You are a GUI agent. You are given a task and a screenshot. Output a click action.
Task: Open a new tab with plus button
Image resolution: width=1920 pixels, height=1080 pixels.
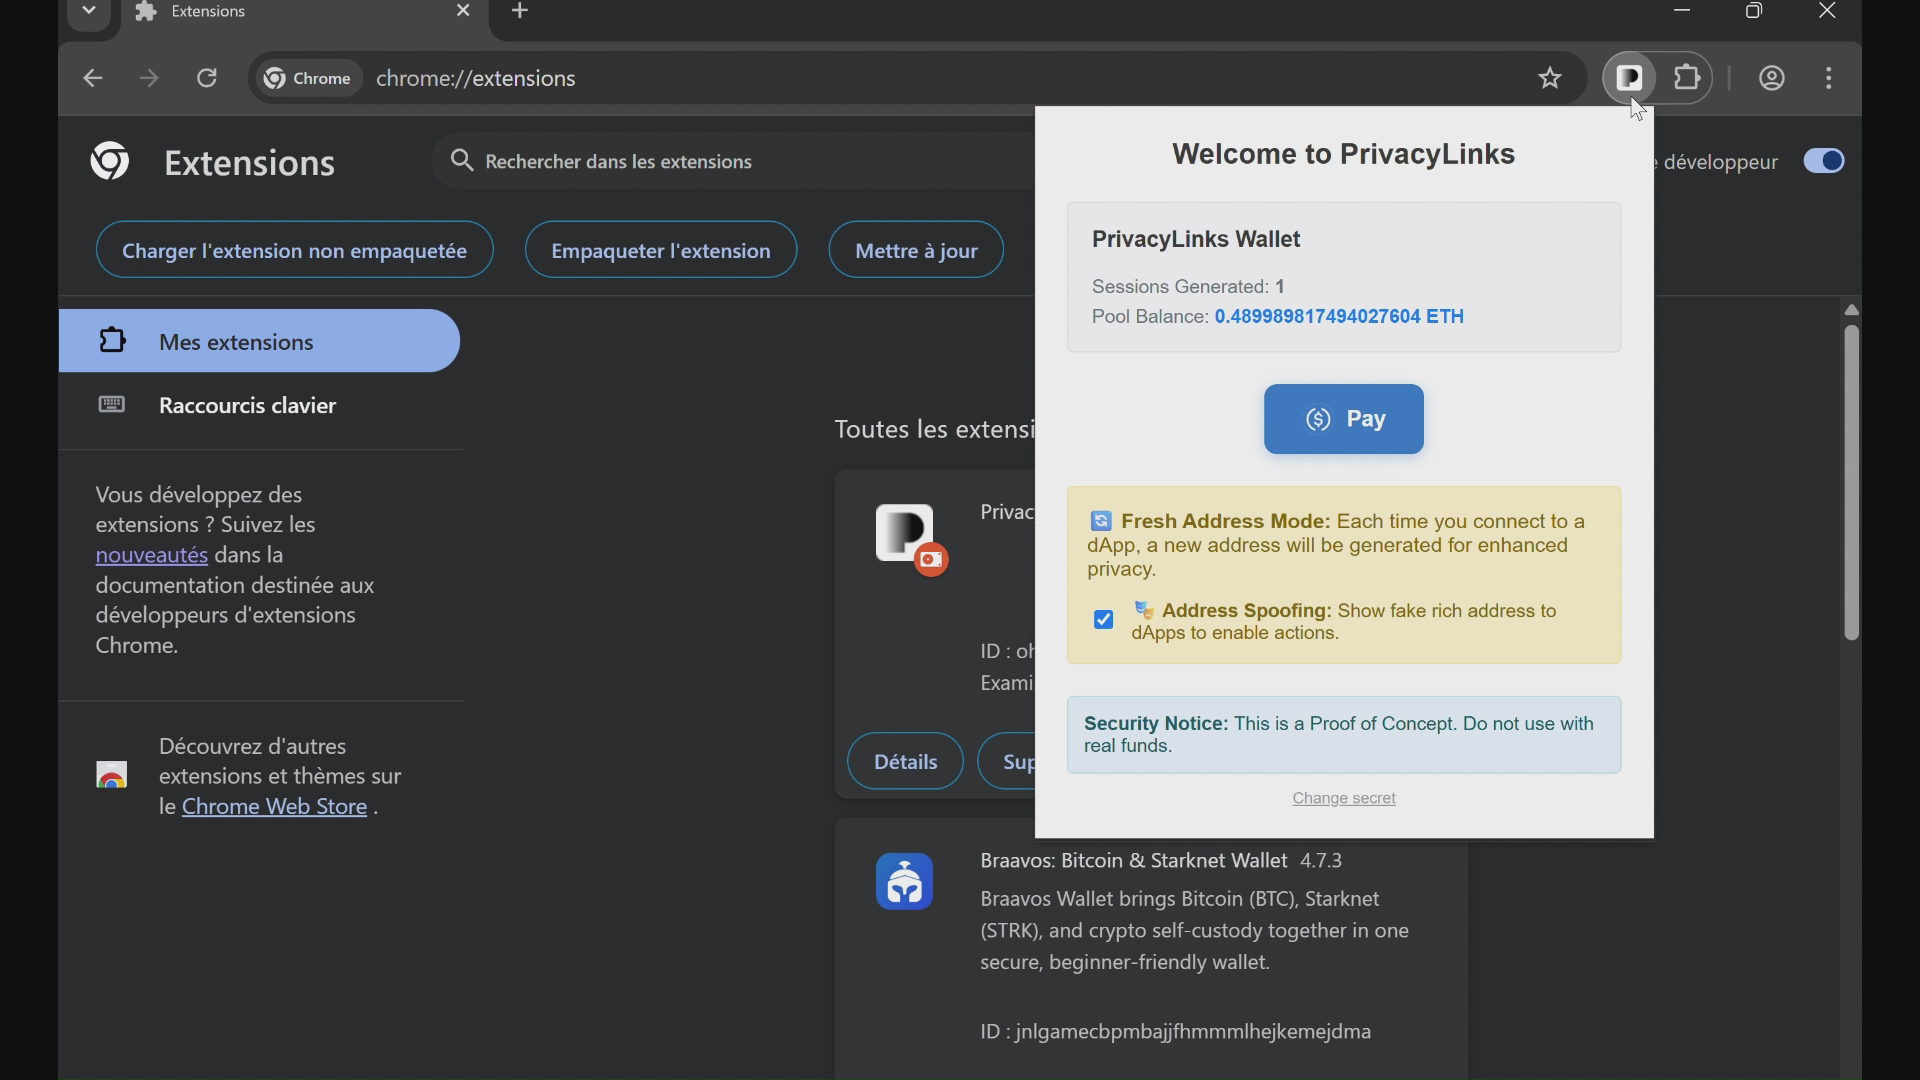click(x=520, y=11)
